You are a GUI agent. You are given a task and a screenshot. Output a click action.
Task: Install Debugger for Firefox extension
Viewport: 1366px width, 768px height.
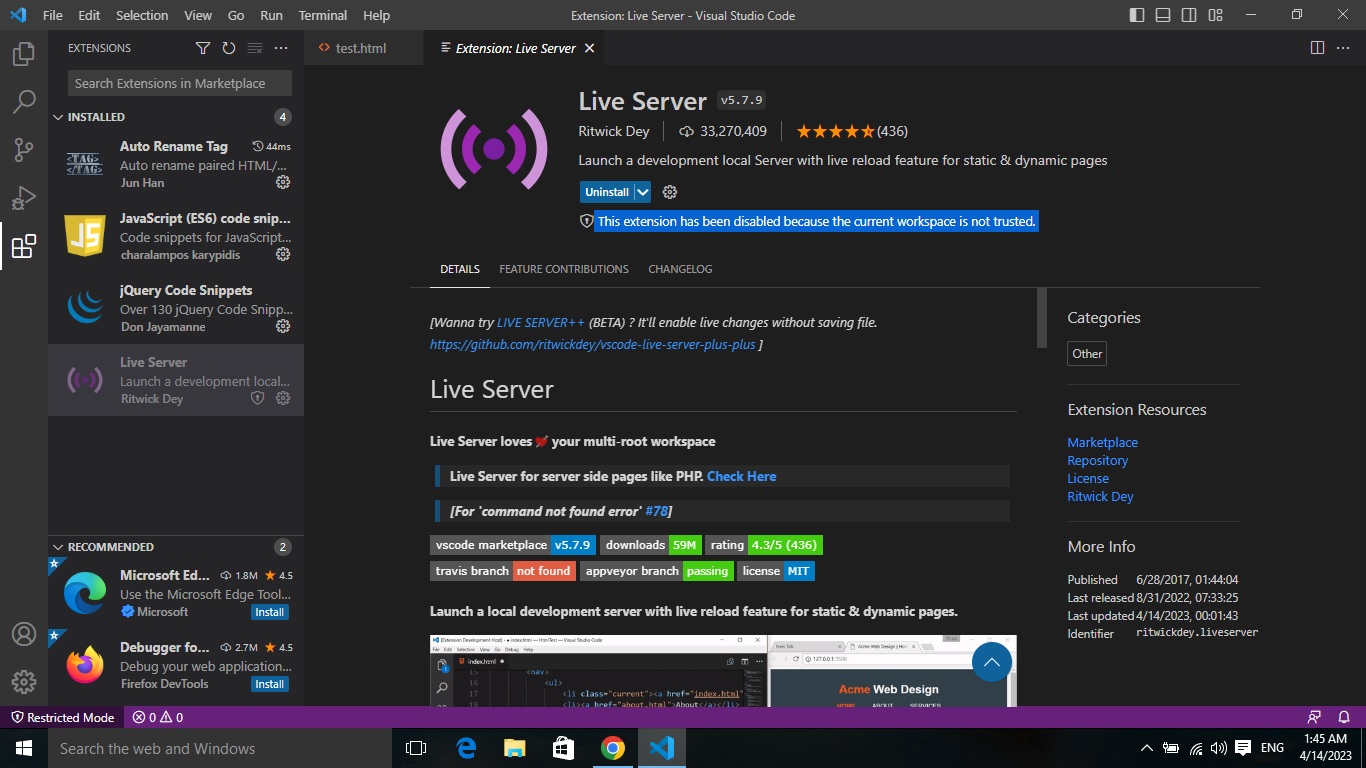pyautogui.click(x=270, y=684)
